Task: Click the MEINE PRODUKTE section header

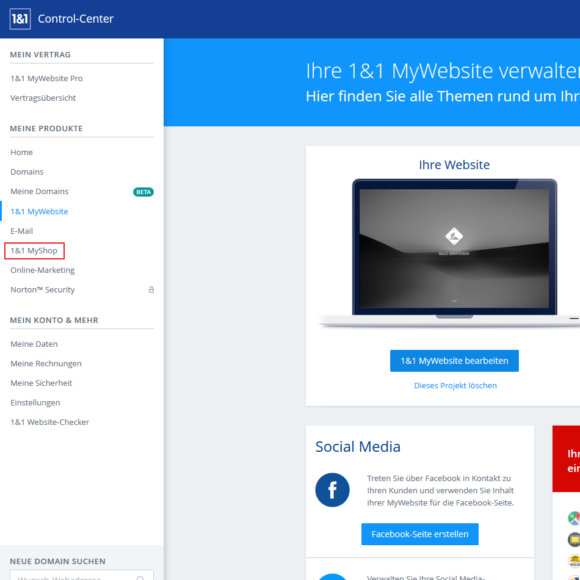Action: point(46,129)
